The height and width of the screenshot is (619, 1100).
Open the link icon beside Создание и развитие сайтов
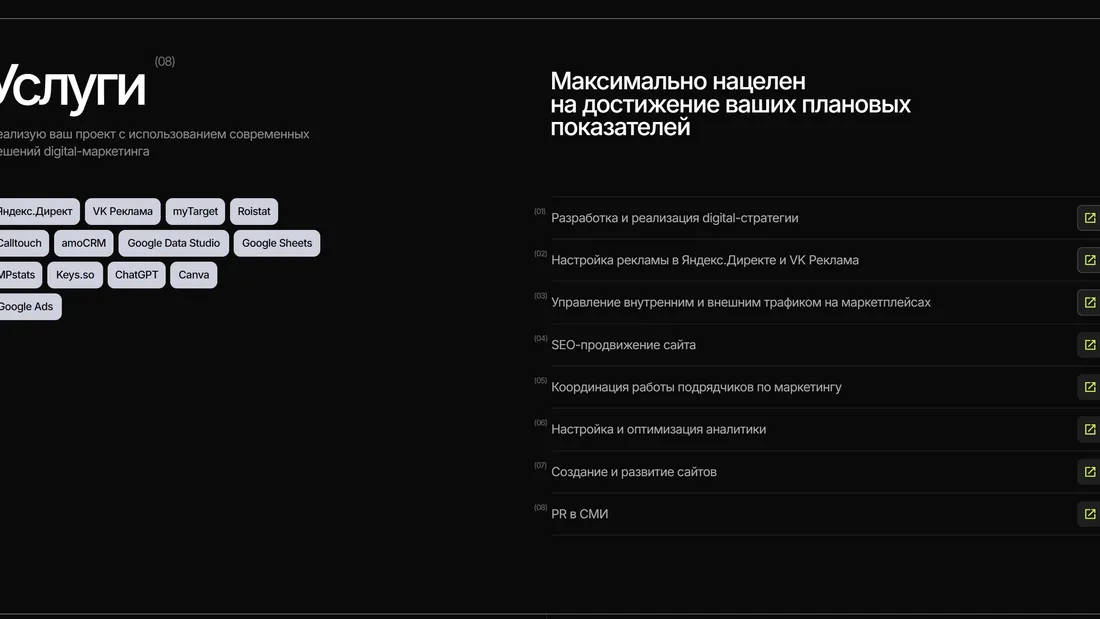tap(1088, 471)
